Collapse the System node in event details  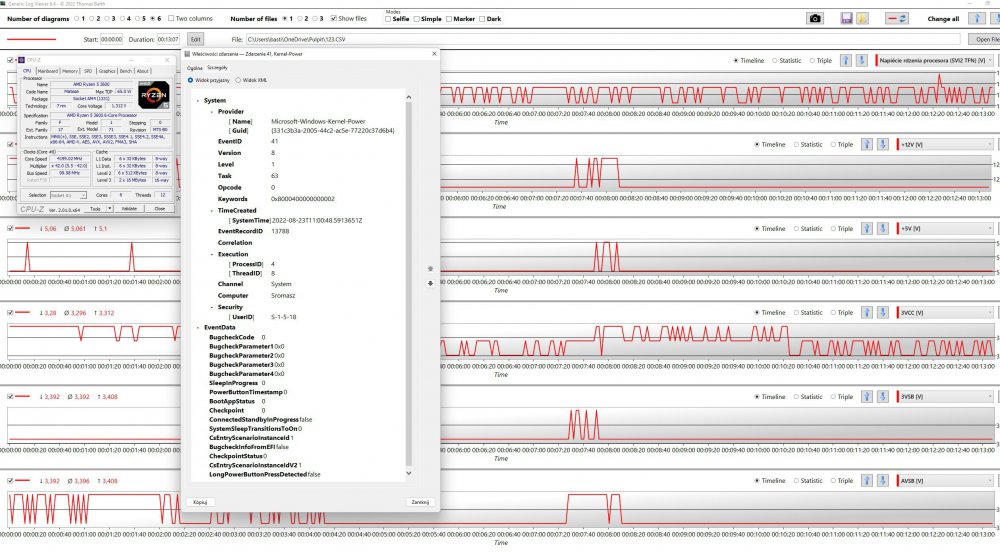(x=198, y=101)
